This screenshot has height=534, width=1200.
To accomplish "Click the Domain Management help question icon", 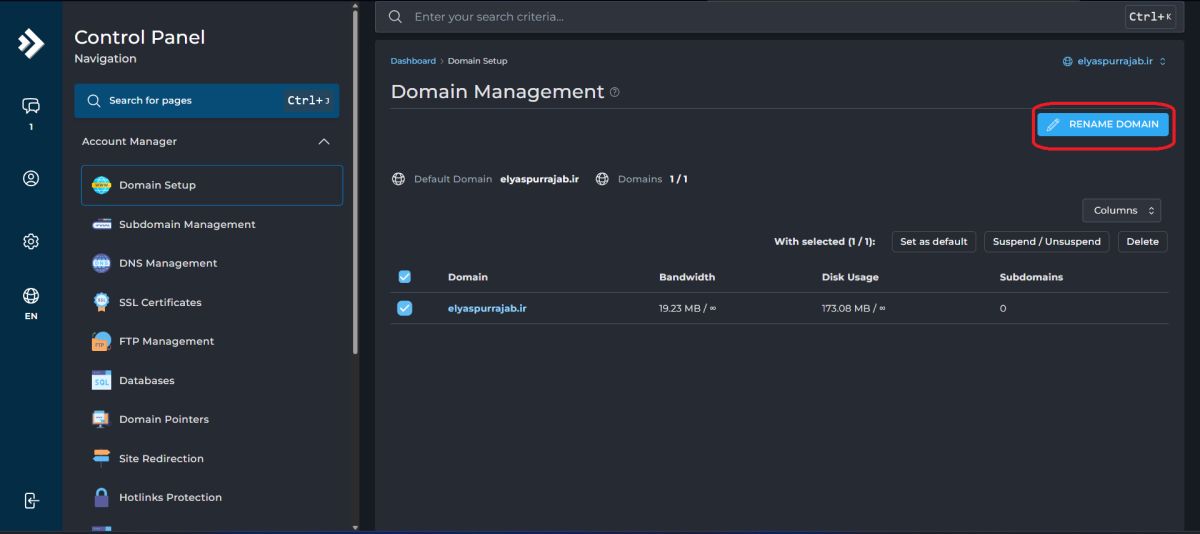I will click(x=614, y=92).
